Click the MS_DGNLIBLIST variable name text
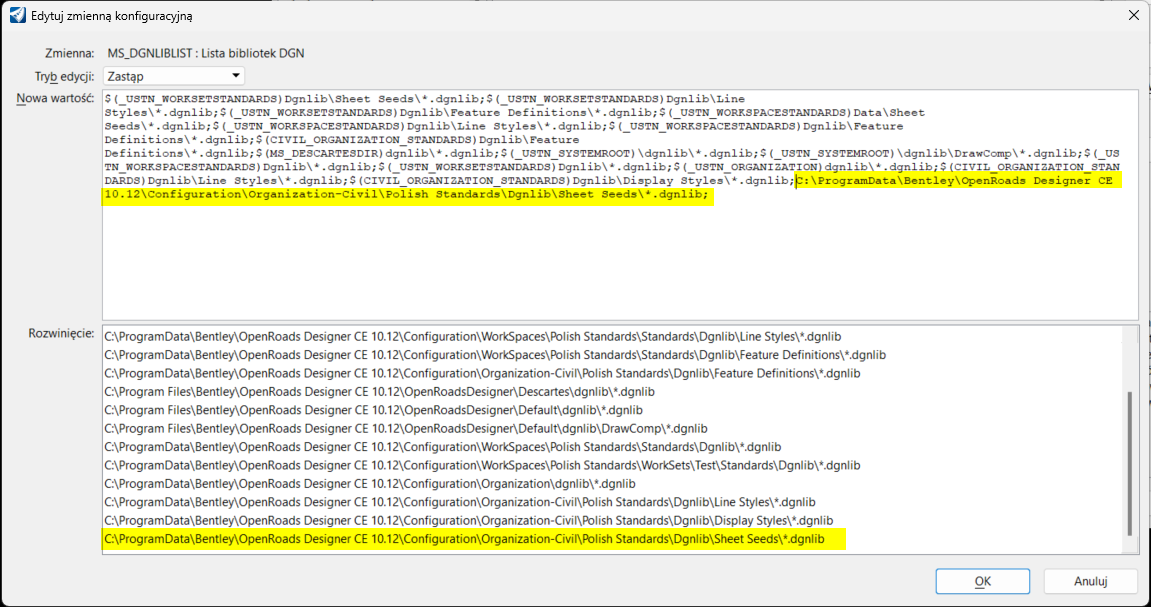Screen dimensions: 1151x607 coord(206,53)
